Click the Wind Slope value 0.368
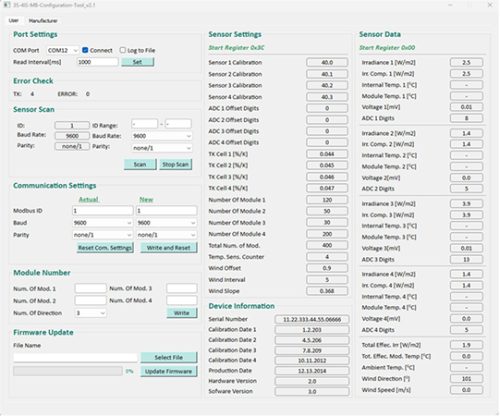500x416 pixels. (x=327, y=291)
